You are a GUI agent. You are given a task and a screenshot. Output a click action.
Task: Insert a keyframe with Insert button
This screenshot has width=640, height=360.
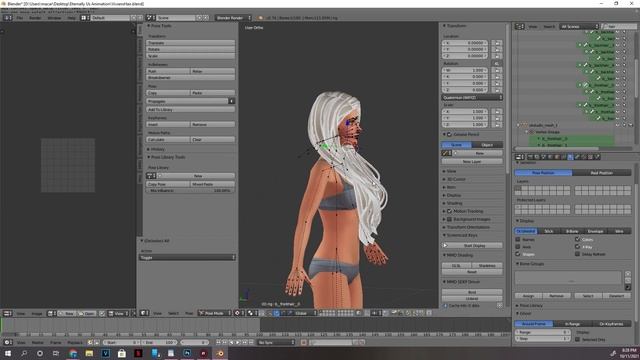tap(168, 124)
